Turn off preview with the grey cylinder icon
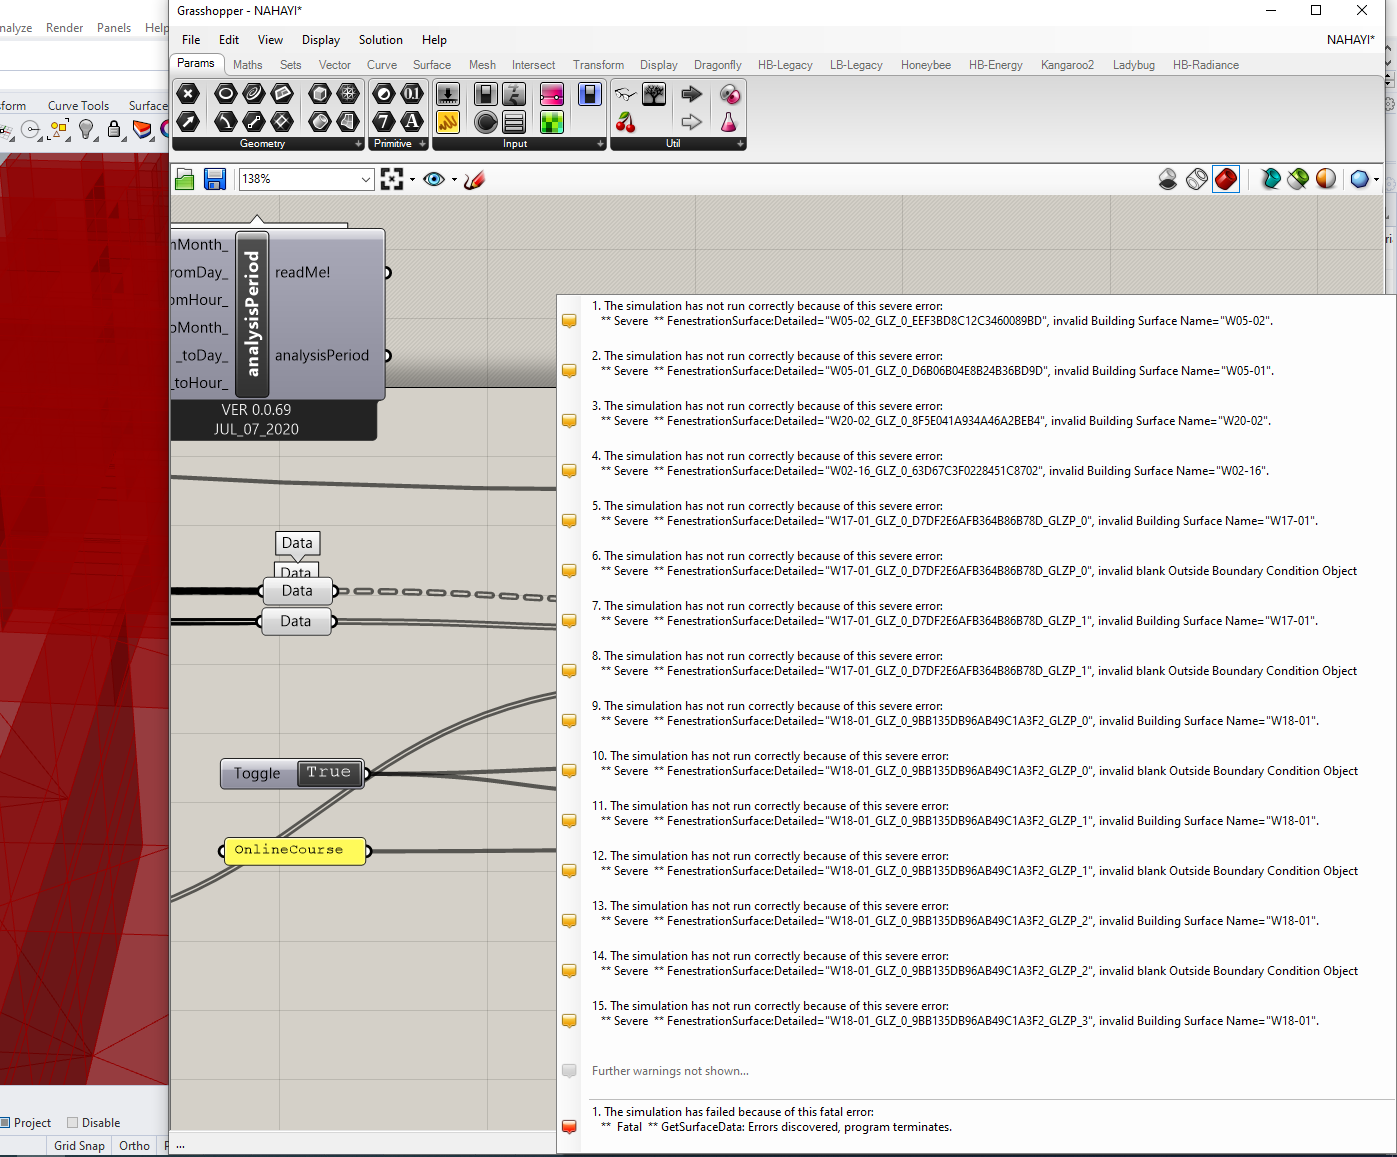The height and width of the screenshot is (1157, 1397). [x=1168, y=179]
